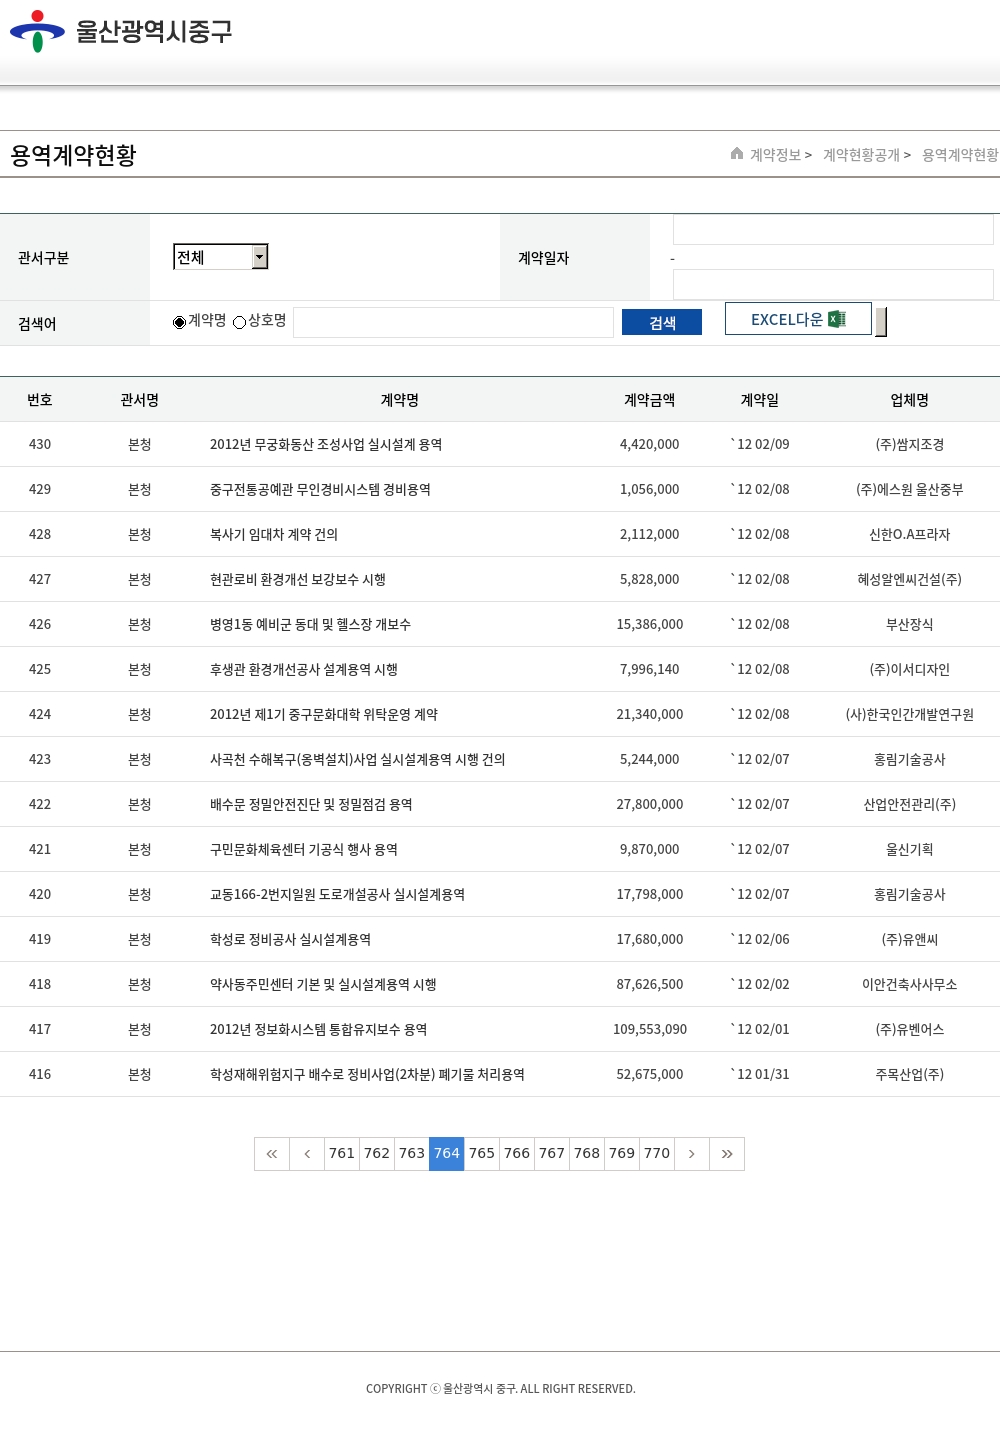This screenshot has width=1000, height=1452.
Task: Select the 계약명 radio button
Action: pos(180,322)
